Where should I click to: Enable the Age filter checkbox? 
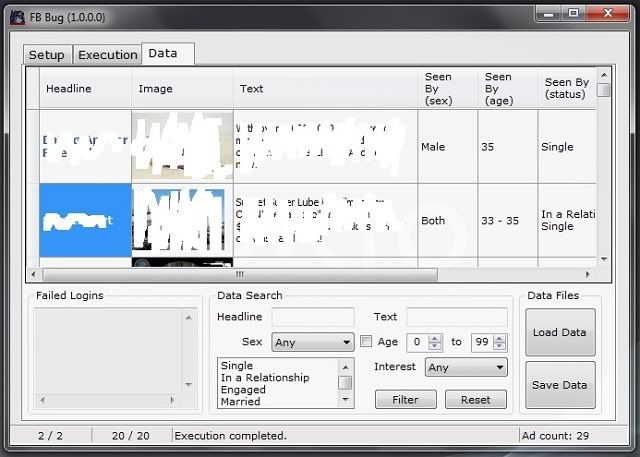(x=366, y=342)
